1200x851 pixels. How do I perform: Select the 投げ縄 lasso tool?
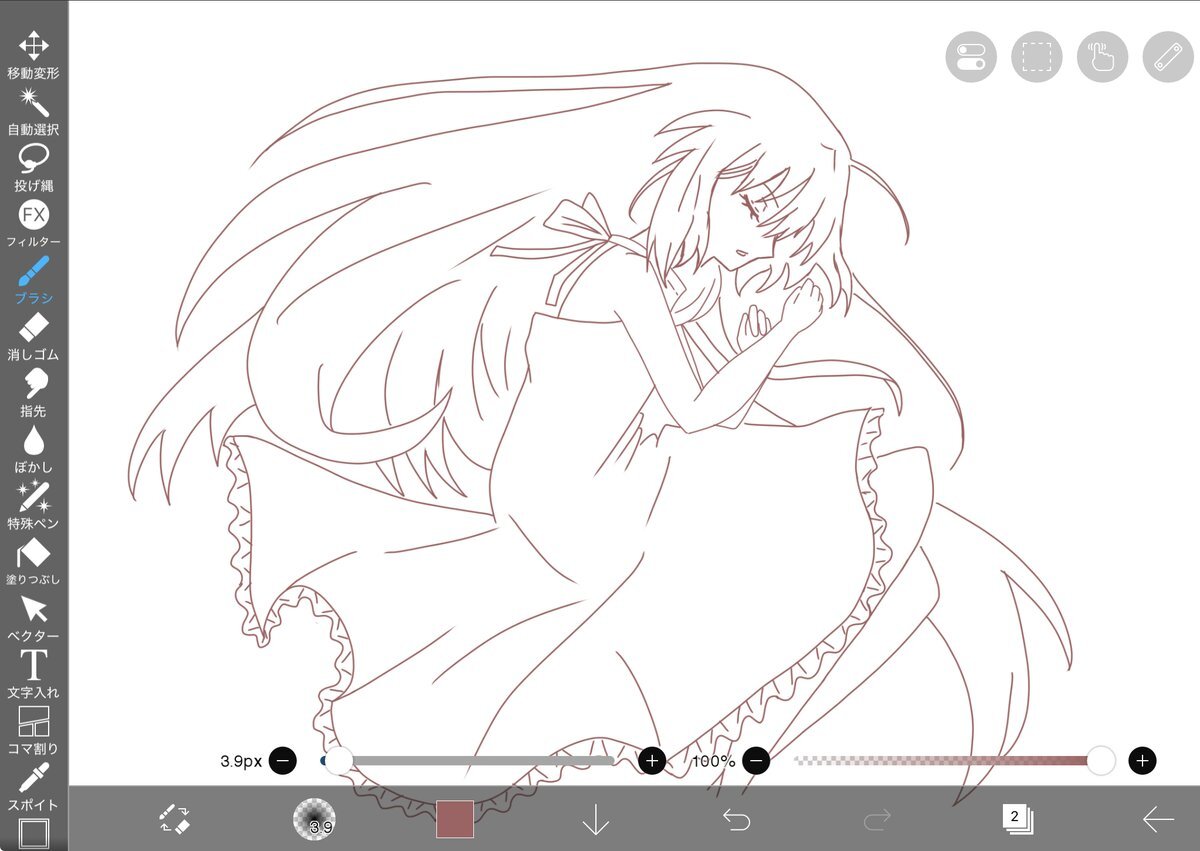(x=34, y=168)
